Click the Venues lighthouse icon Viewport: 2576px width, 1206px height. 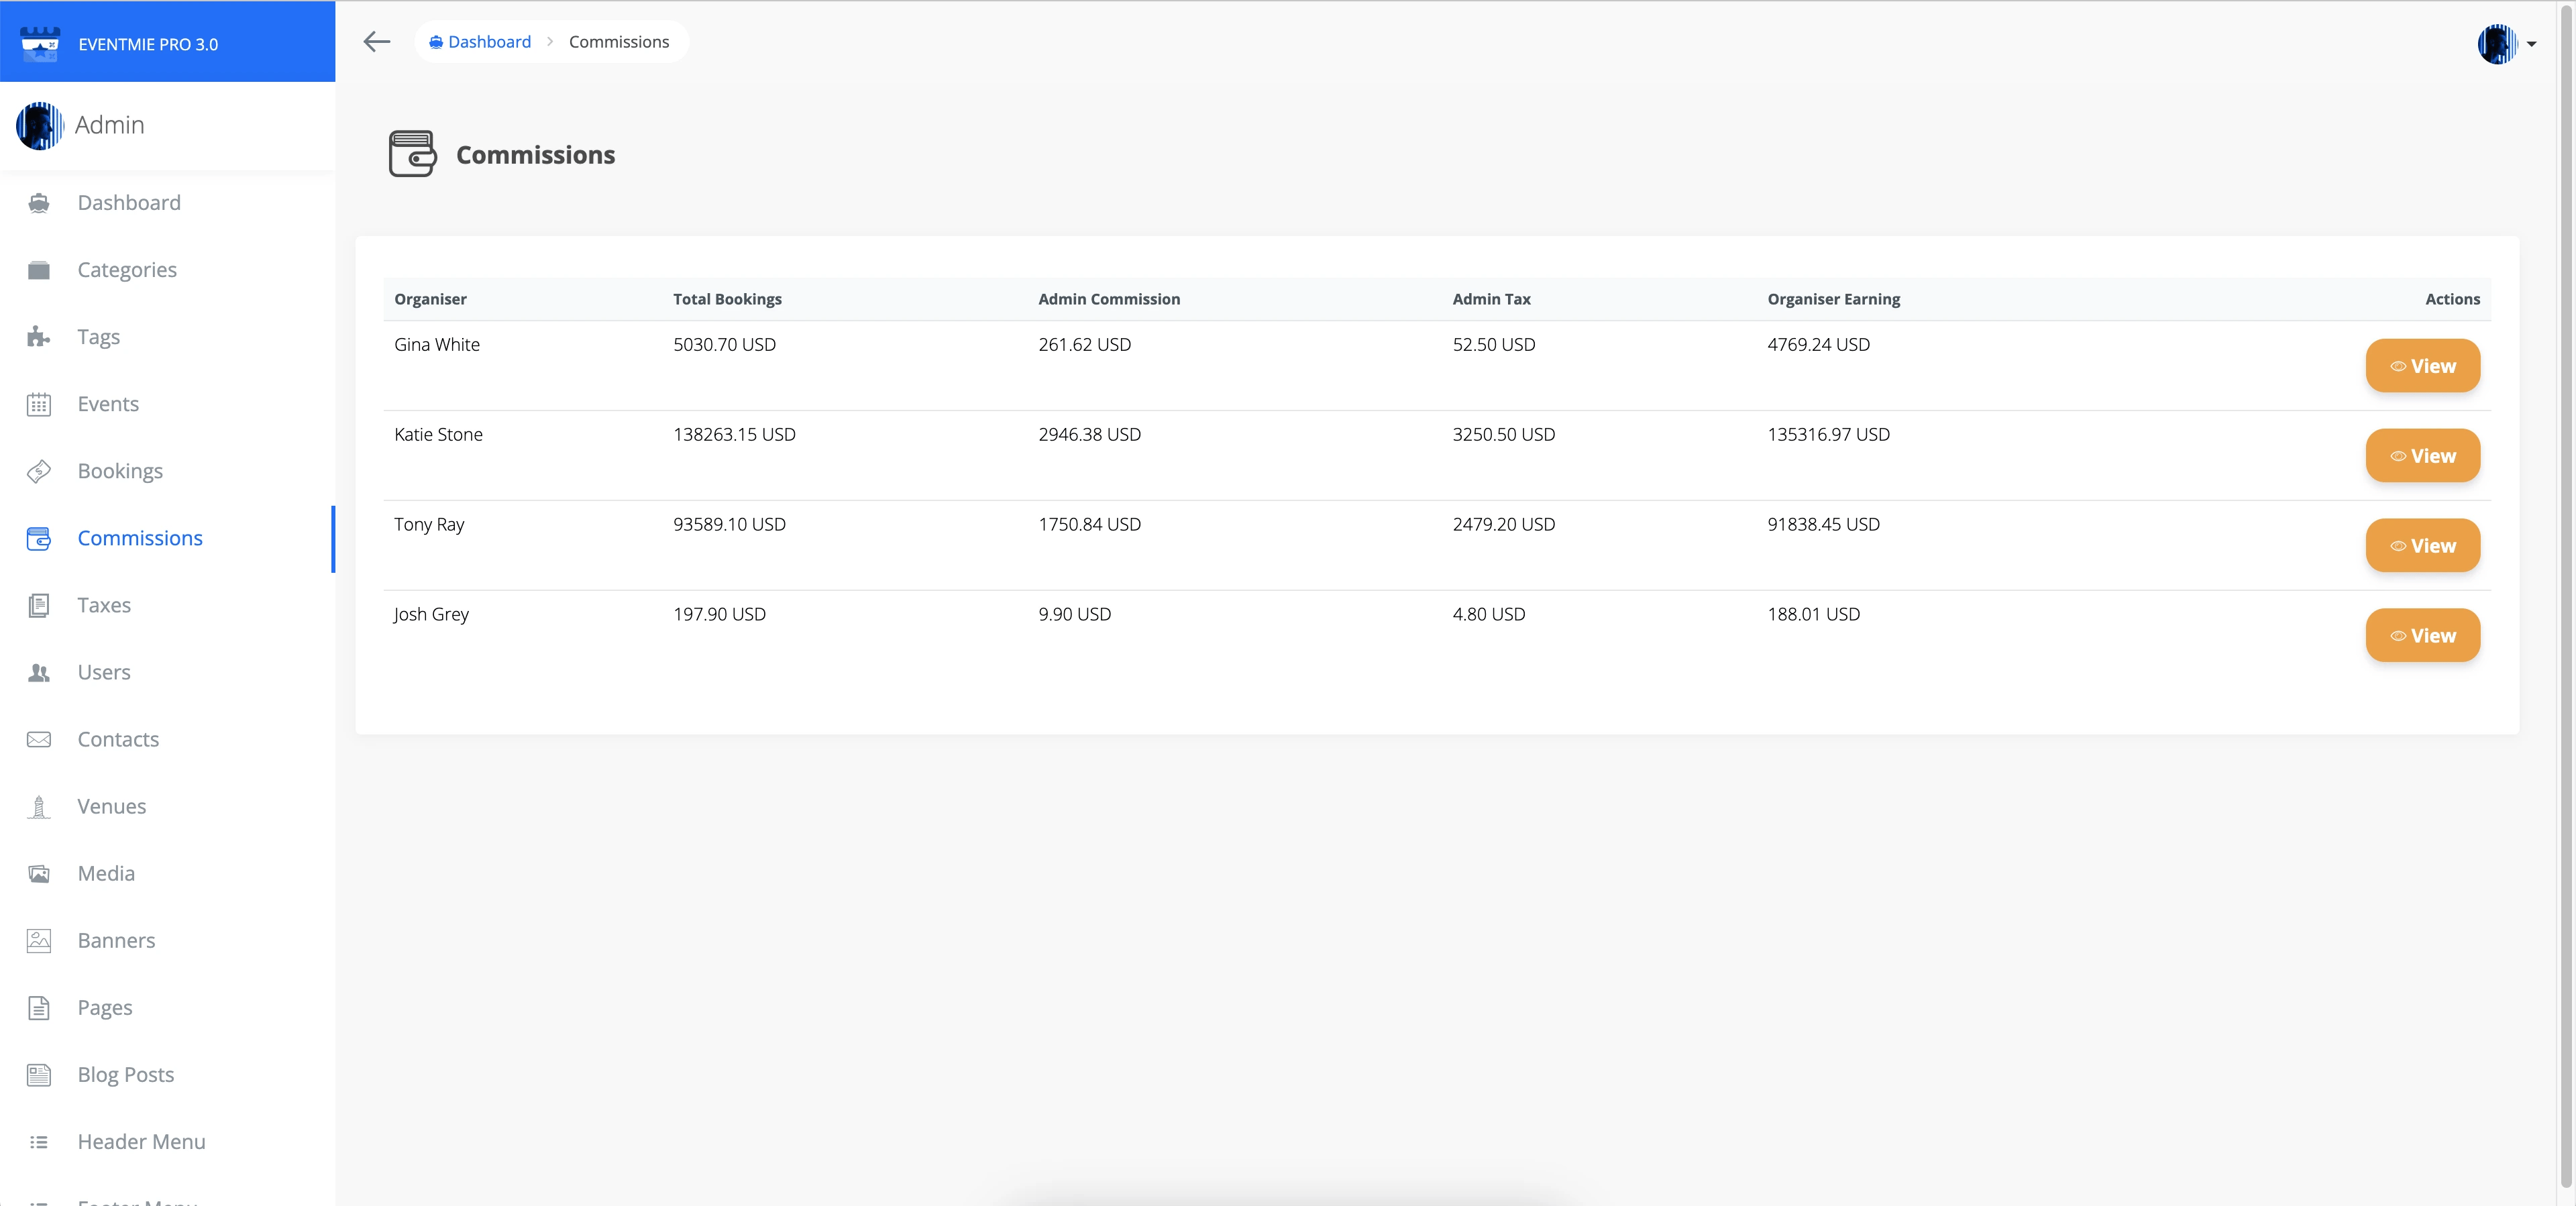pyautogui.click(x=39, y=806)
